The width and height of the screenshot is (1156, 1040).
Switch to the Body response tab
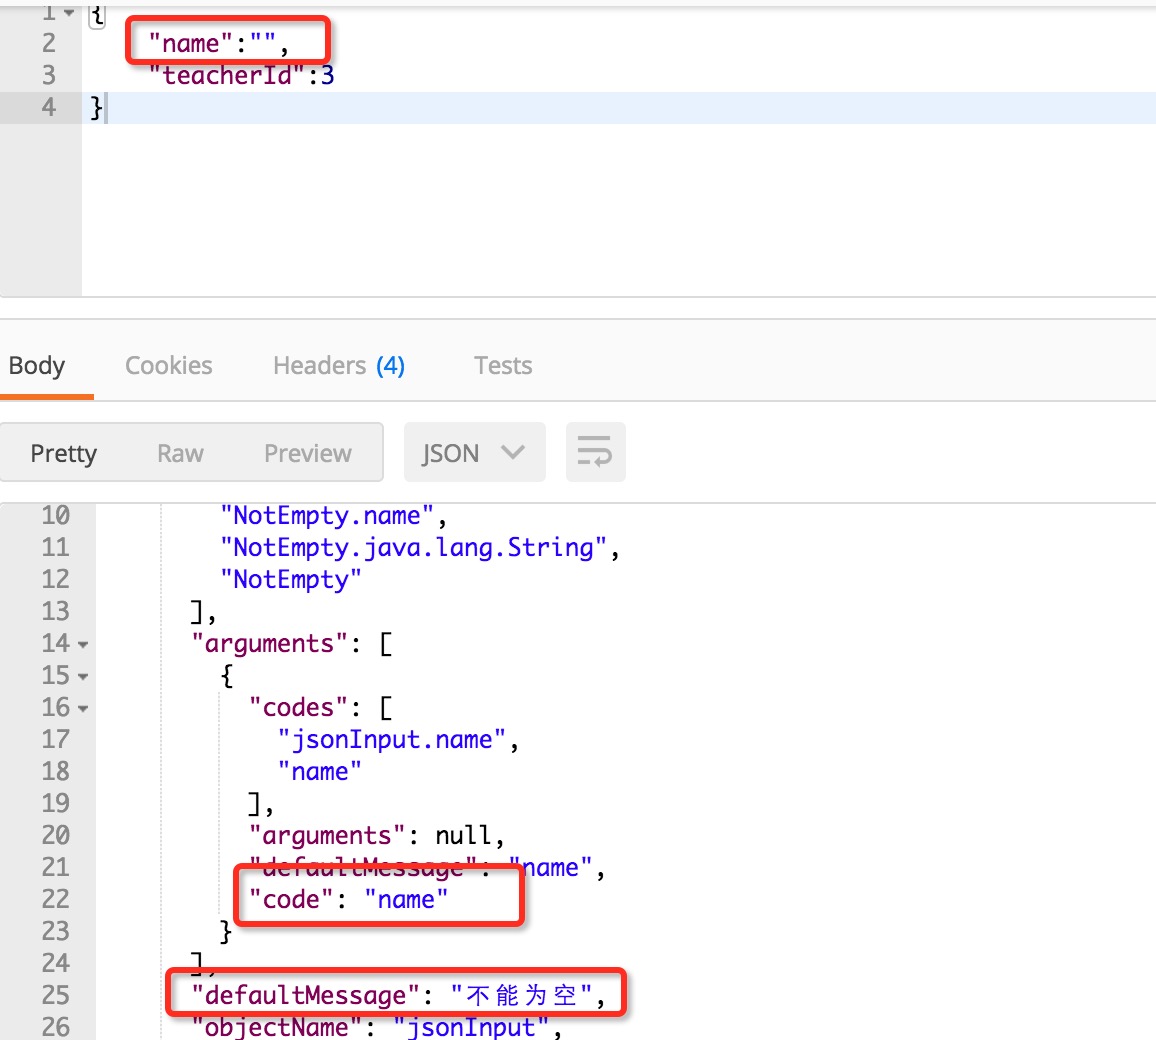coord(37,366)
